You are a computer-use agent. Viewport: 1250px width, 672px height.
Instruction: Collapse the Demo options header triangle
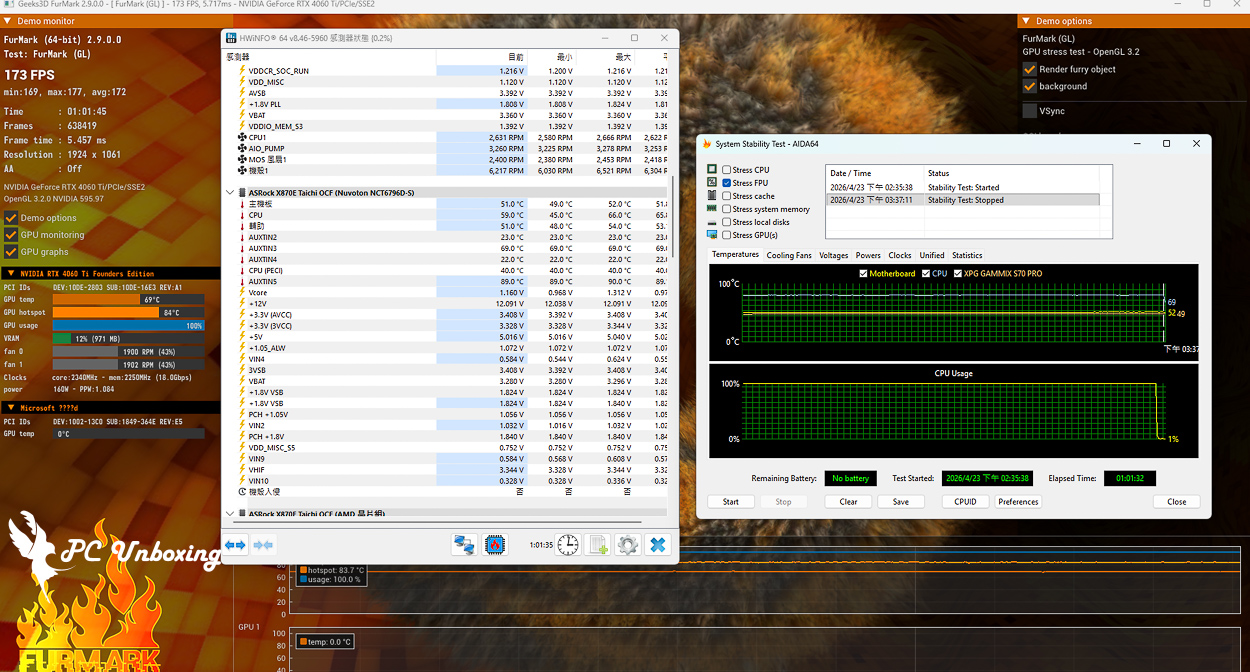pyautogui.click(x=1025, y=21)
